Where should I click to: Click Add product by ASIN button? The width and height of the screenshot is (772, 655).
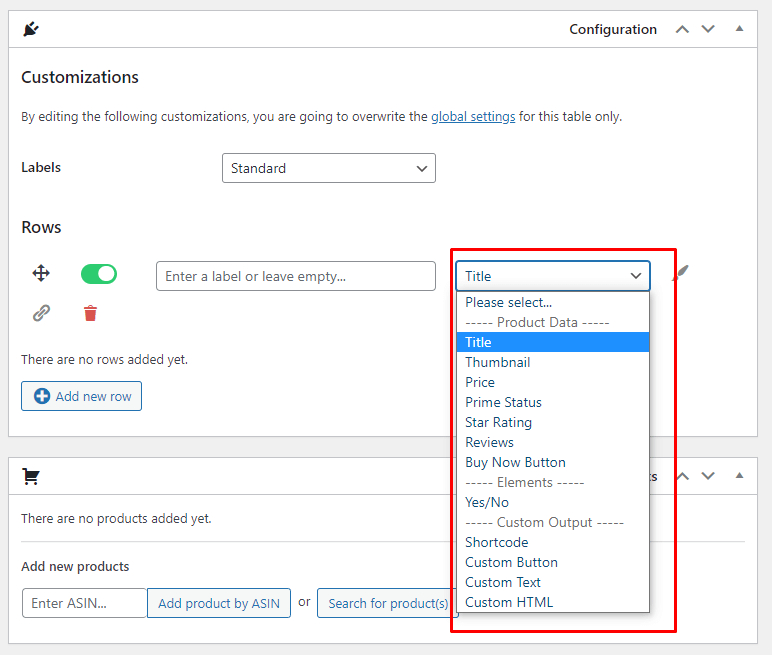(x=219, y=603)
